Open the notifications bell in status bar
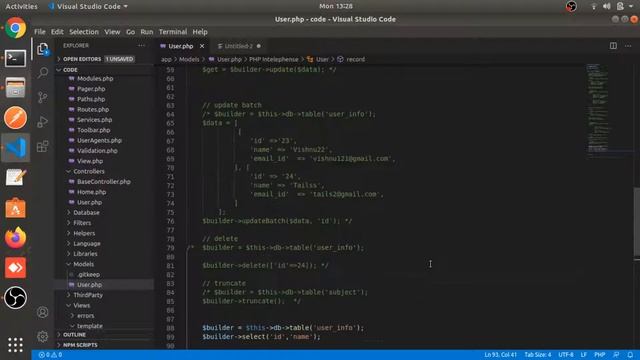The image size is (640, 360). click(x=630, y=355)
